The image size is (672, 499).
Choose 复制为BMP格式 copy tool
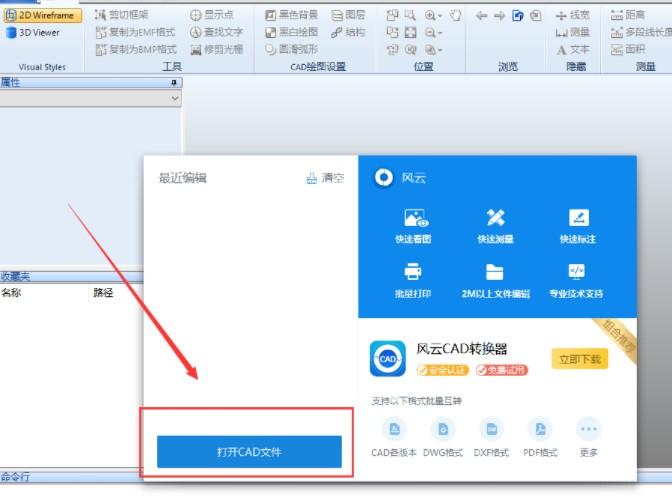pos(135,50)
